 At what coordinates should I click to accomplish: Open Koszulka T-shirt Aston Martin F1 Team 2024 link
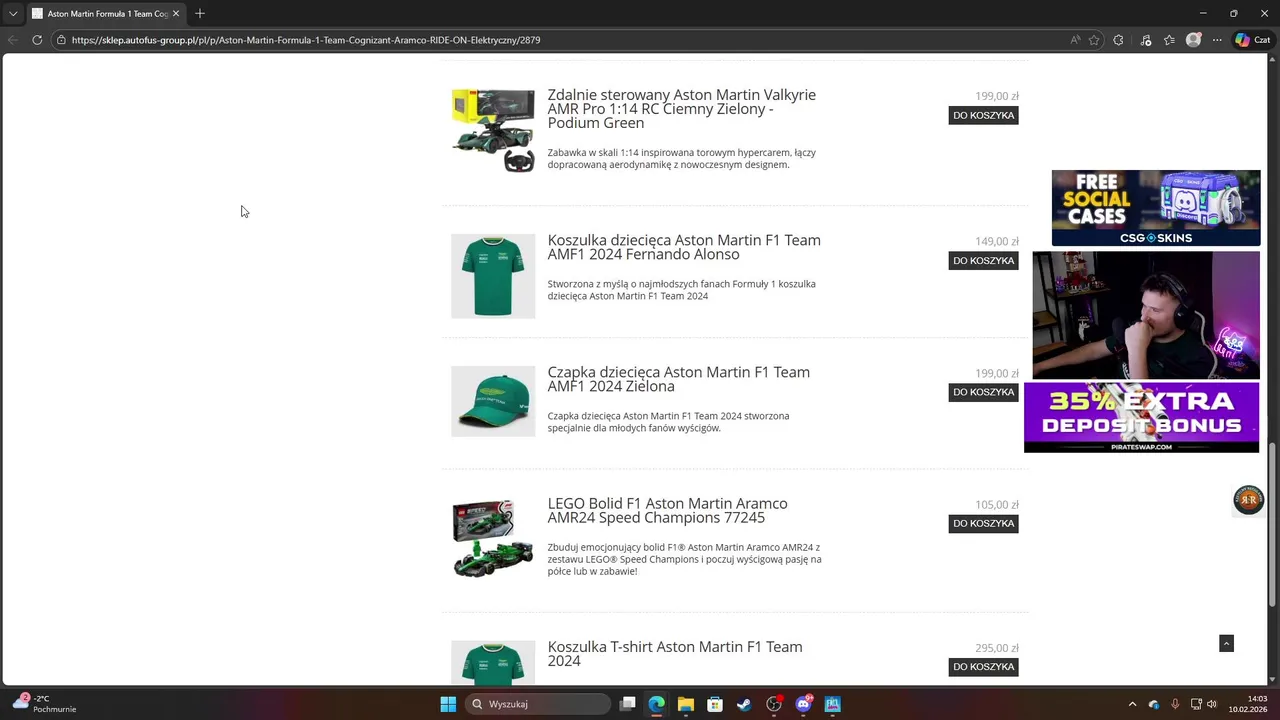(x=675, y=654)
